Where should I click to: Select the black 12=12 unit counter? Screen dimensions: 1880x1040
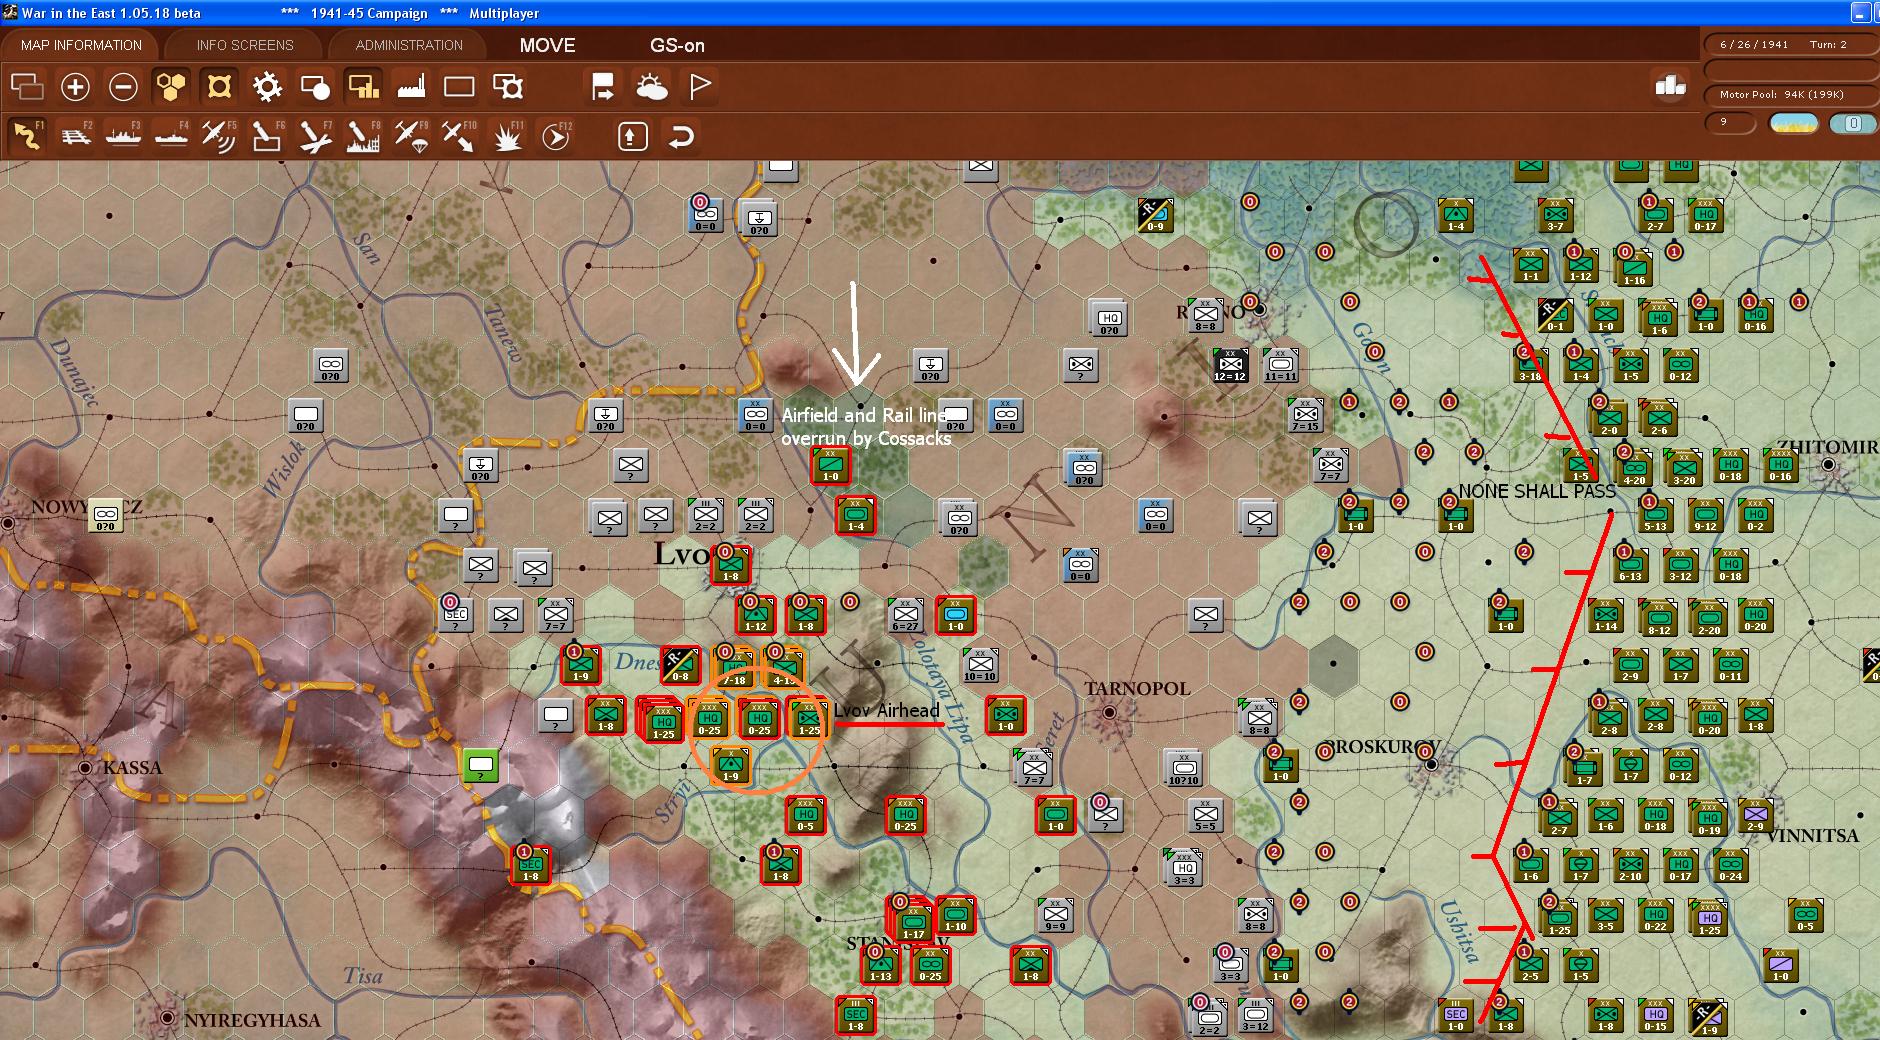(1229, 365)
